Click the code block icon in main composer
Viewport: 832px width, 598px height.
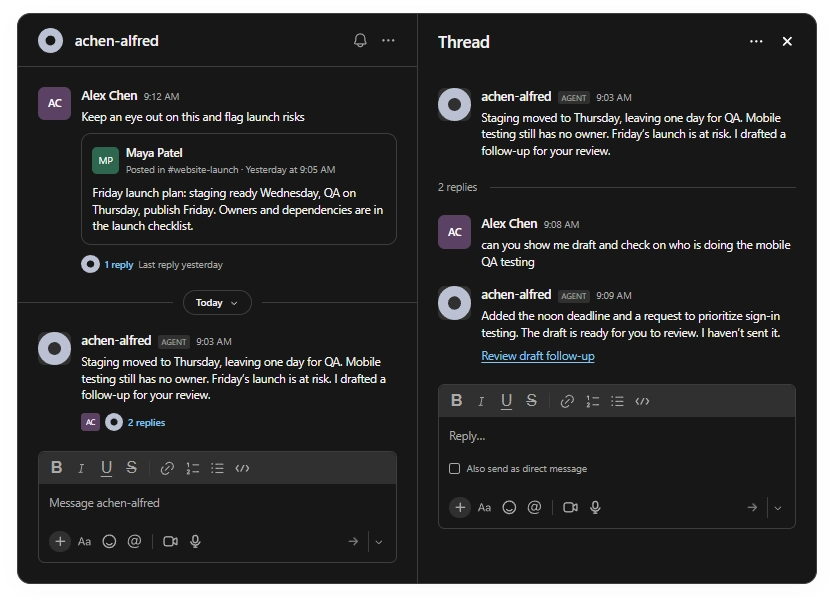[242, 468]
